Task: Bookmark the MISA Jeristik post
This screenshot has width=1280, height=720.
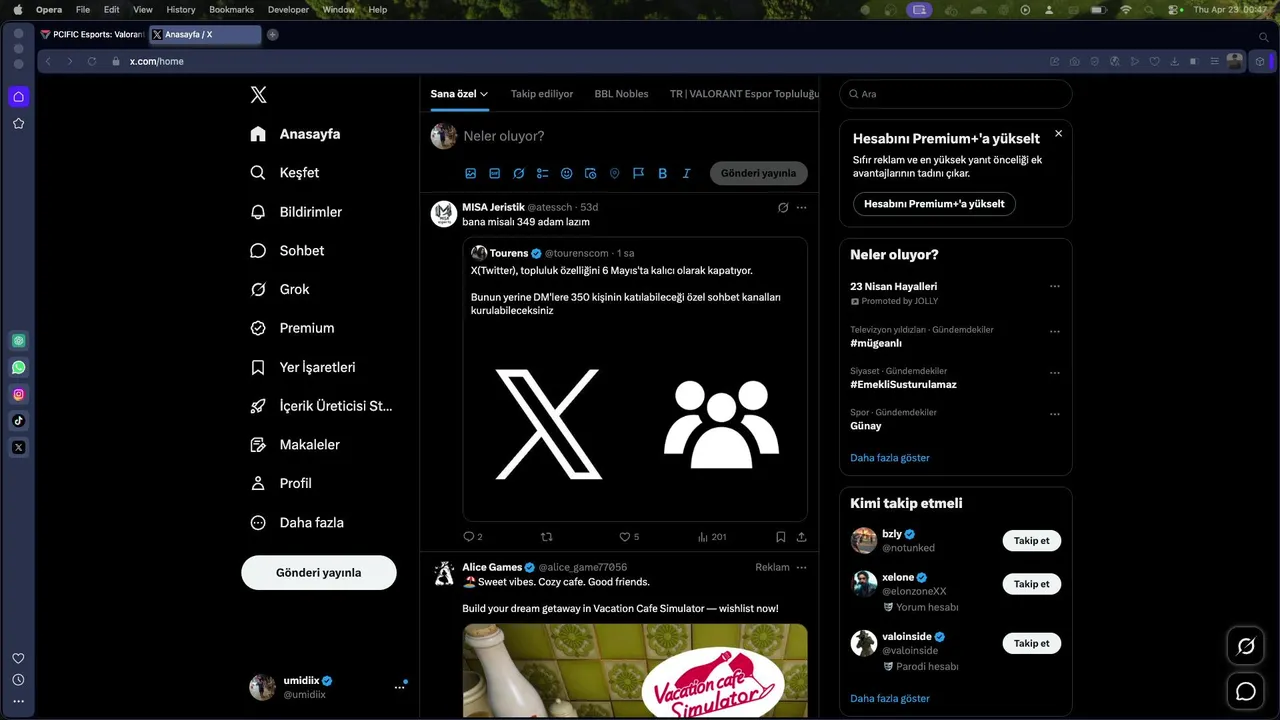Action: coord(781,537)
